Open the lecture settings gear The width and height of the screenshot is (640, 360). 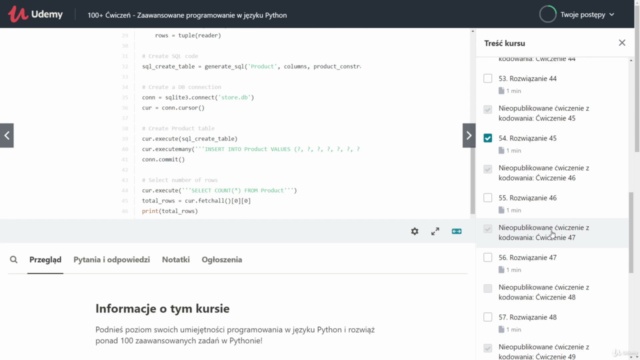(x=414, y=231)
